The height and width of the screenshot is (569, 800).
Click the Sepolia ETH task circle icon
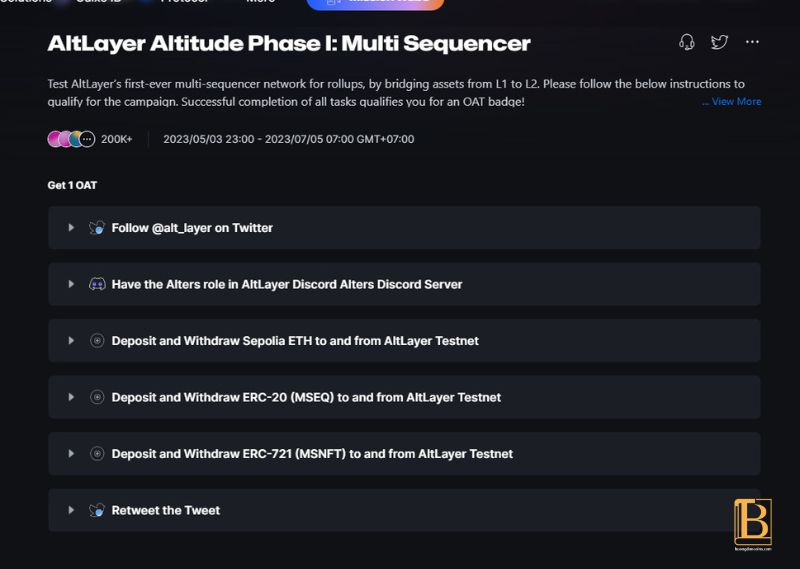point(97,340)
